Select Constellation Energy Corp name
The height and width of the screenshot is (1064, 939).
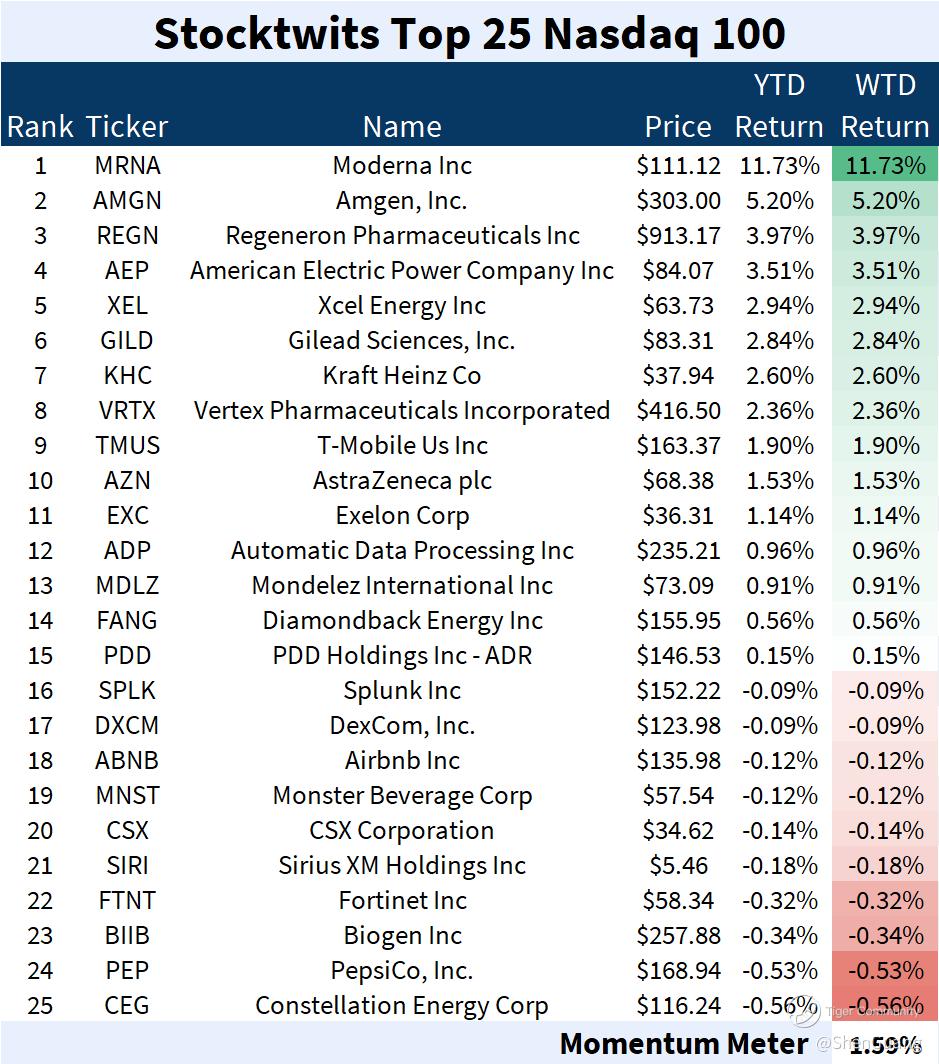[x=402, y=1006]
